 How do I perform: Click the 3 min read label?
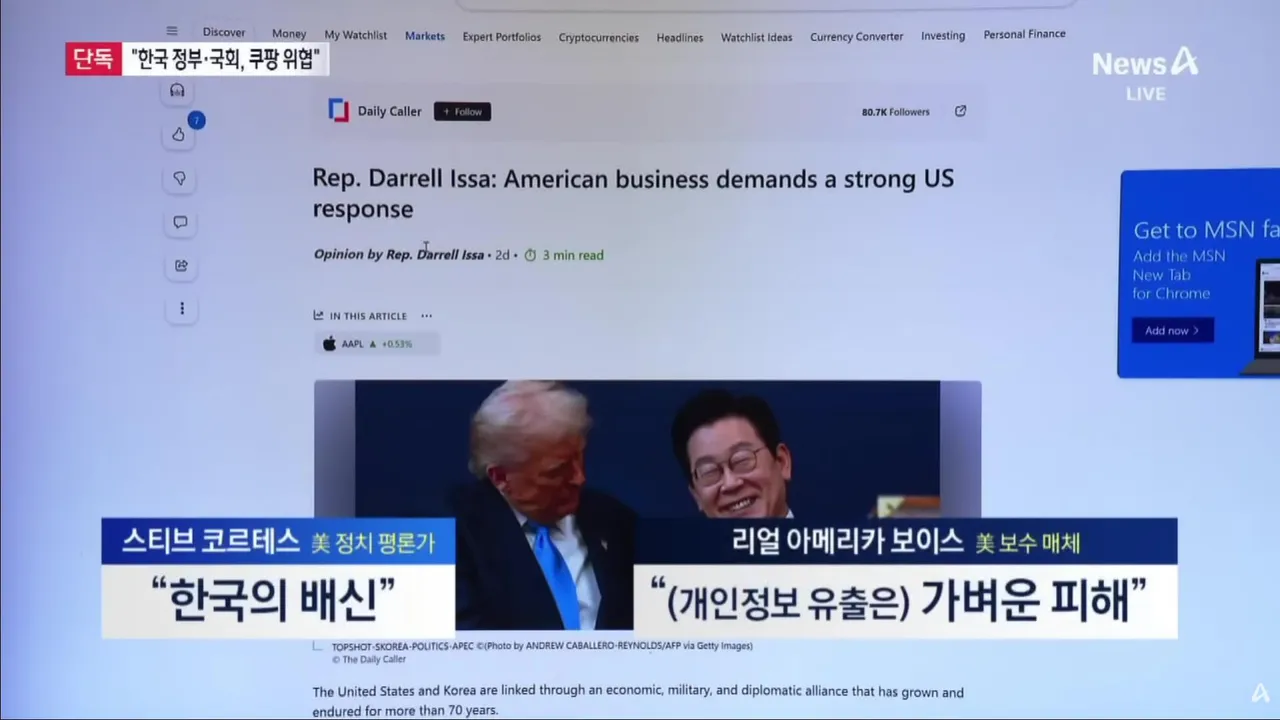[573, 255]
